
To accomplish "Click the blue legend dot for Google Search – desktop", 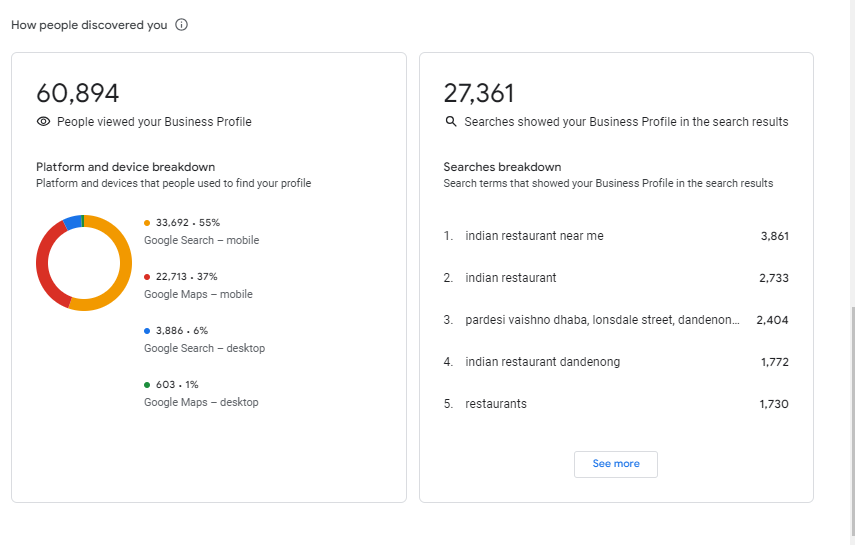I will 147,331.
